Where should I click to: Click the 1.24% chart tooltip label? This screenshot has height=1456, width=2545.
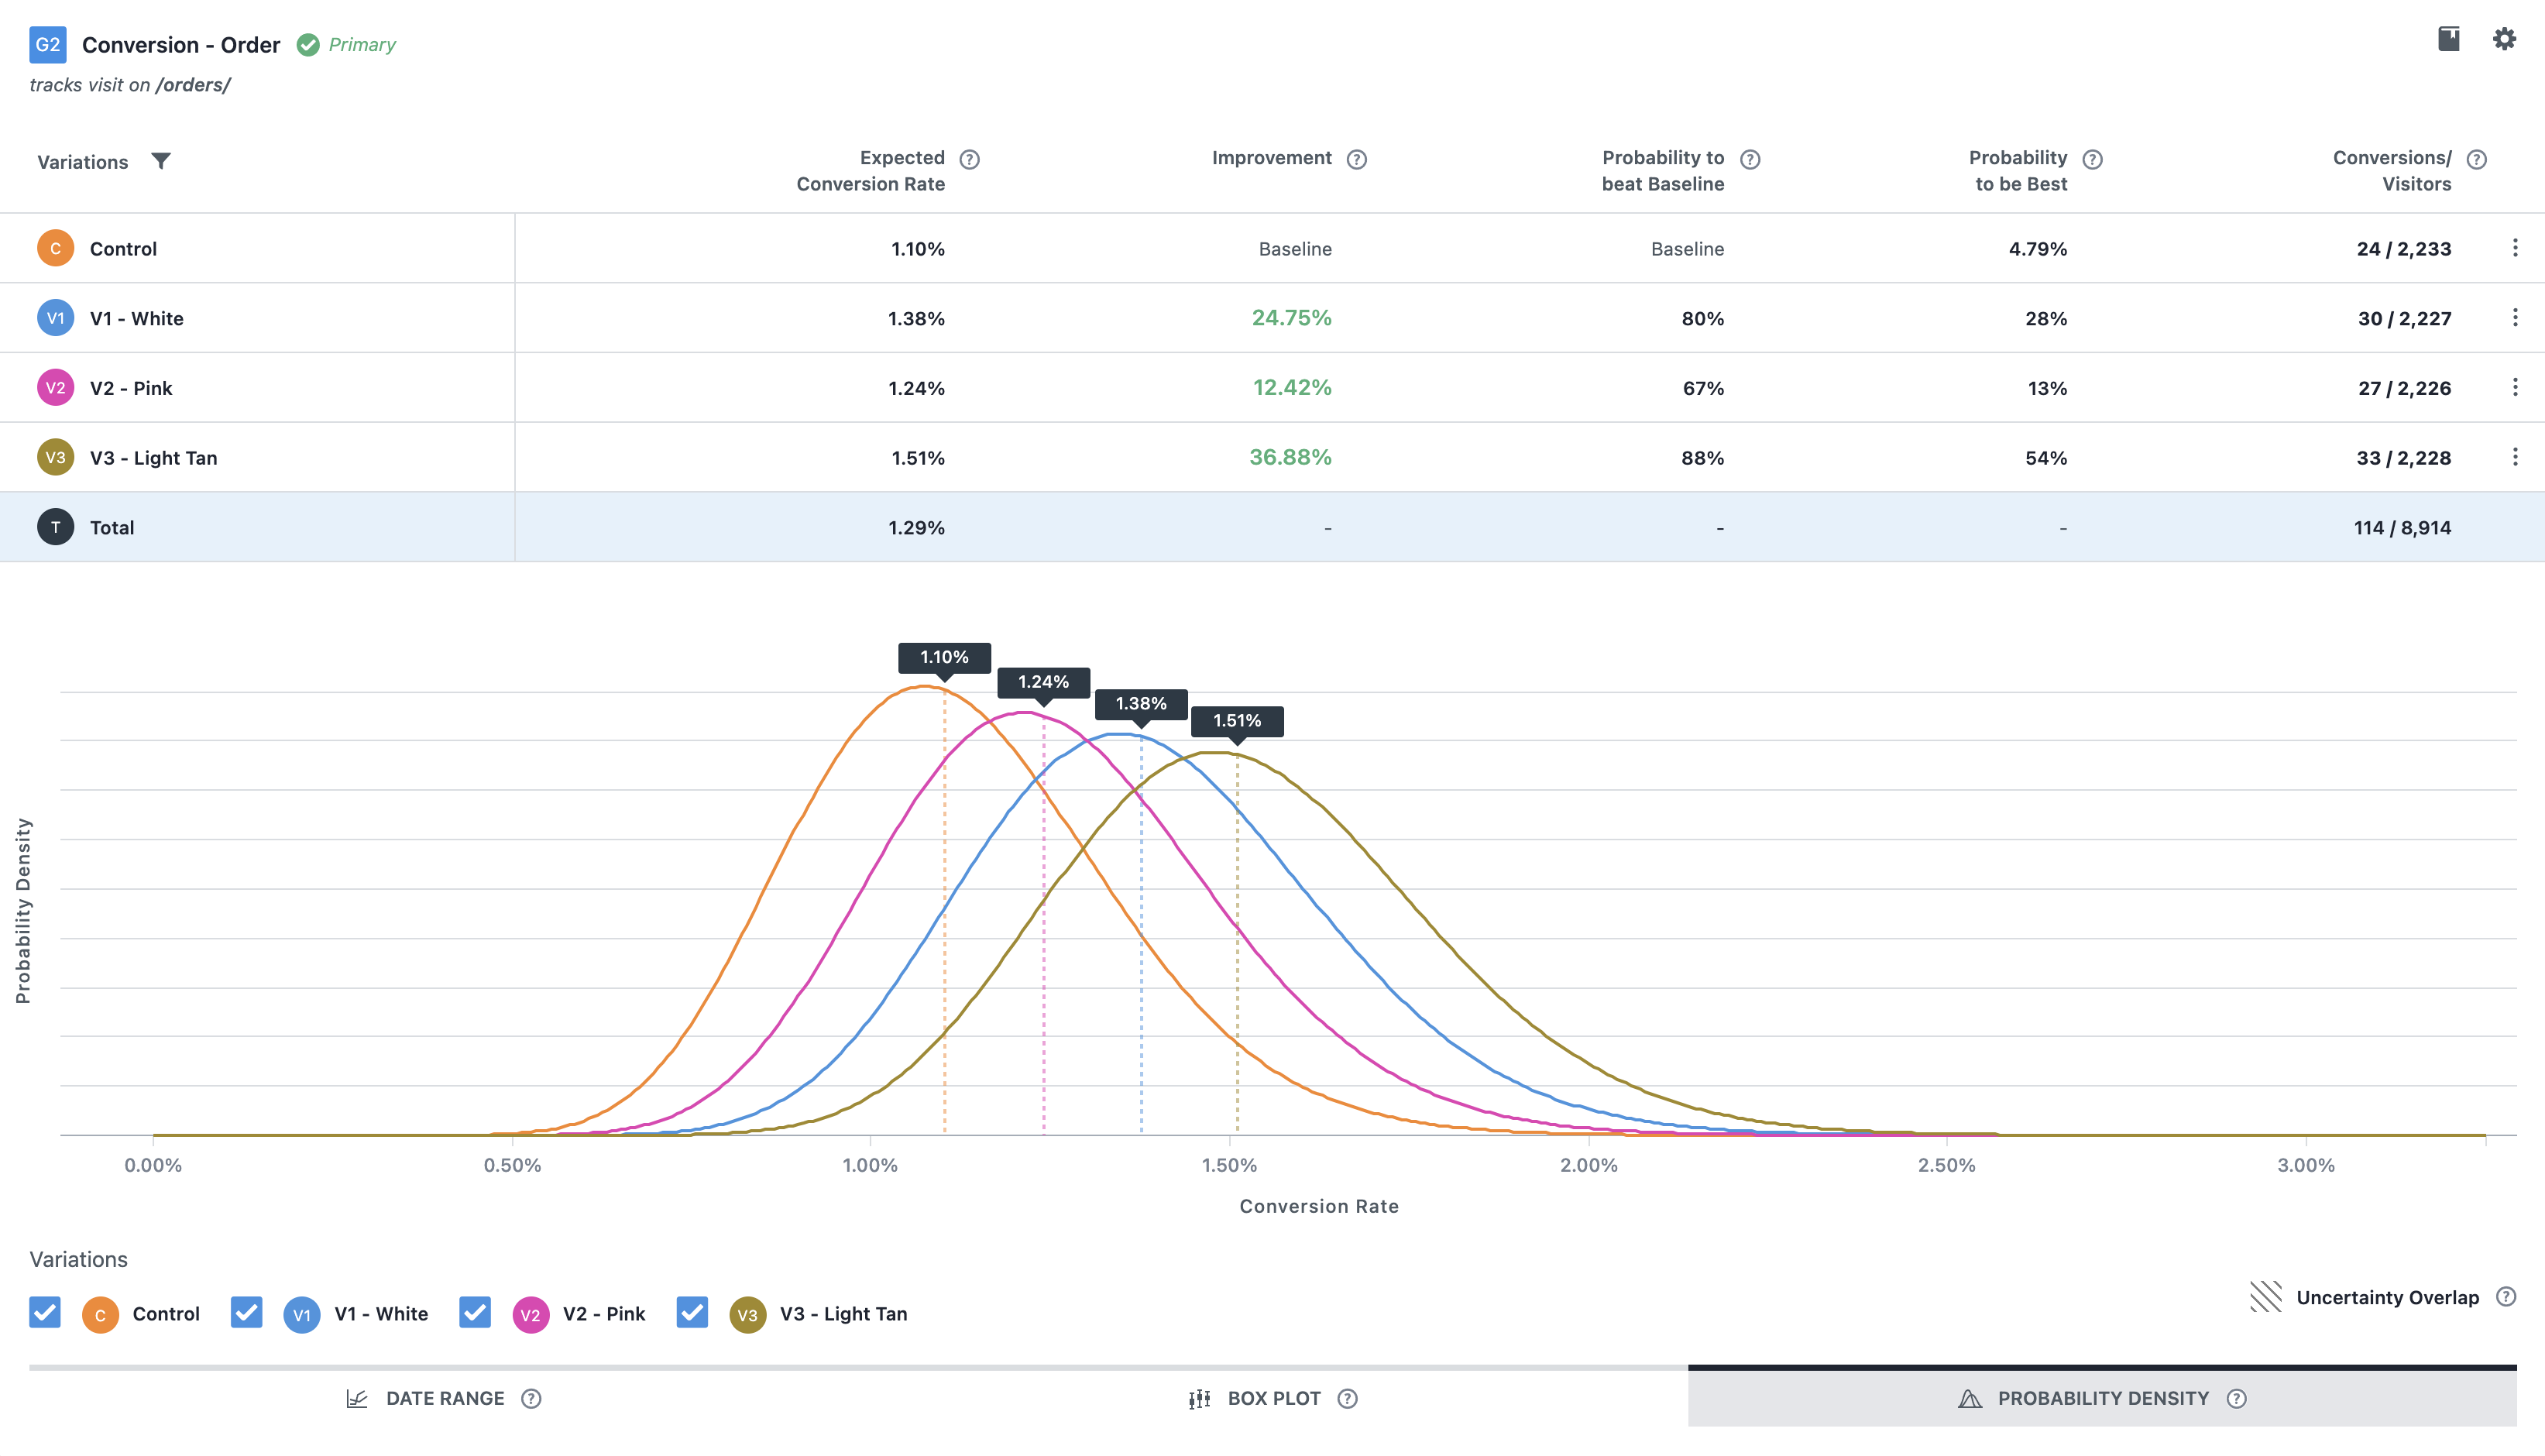coord(1043,682)
